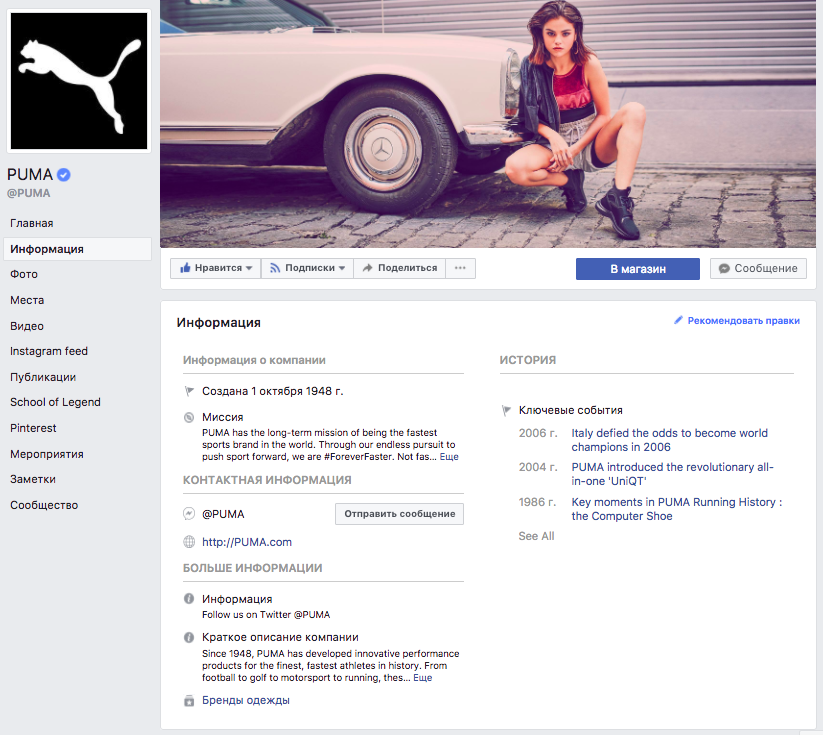Open the Бренды одежды category link
823x735 pixels.
pos(246,700)
